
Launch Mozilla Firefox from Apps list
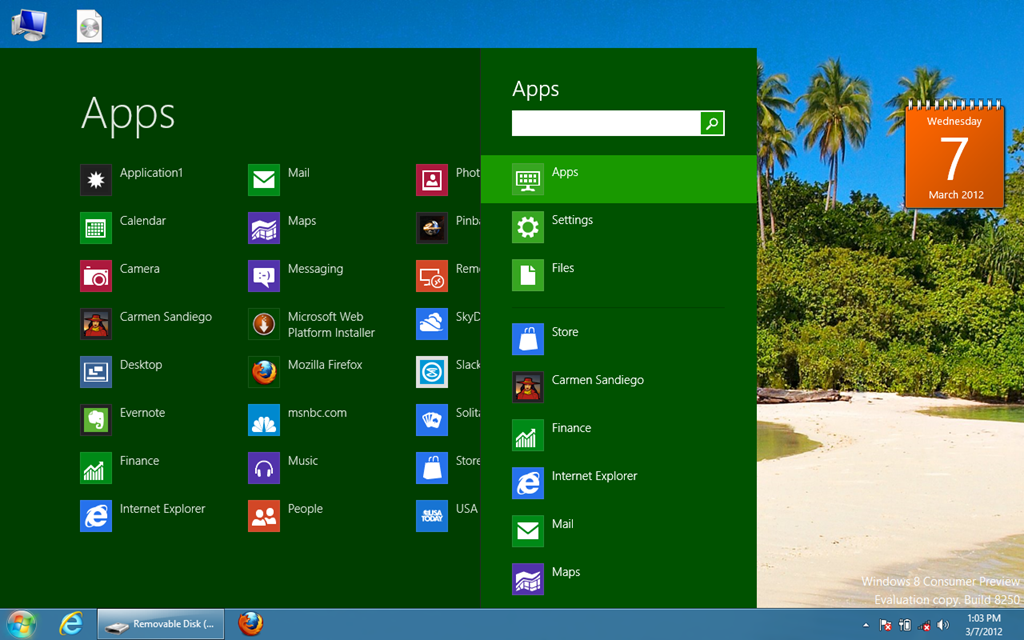pyautogui.click(x=264, y=372)
